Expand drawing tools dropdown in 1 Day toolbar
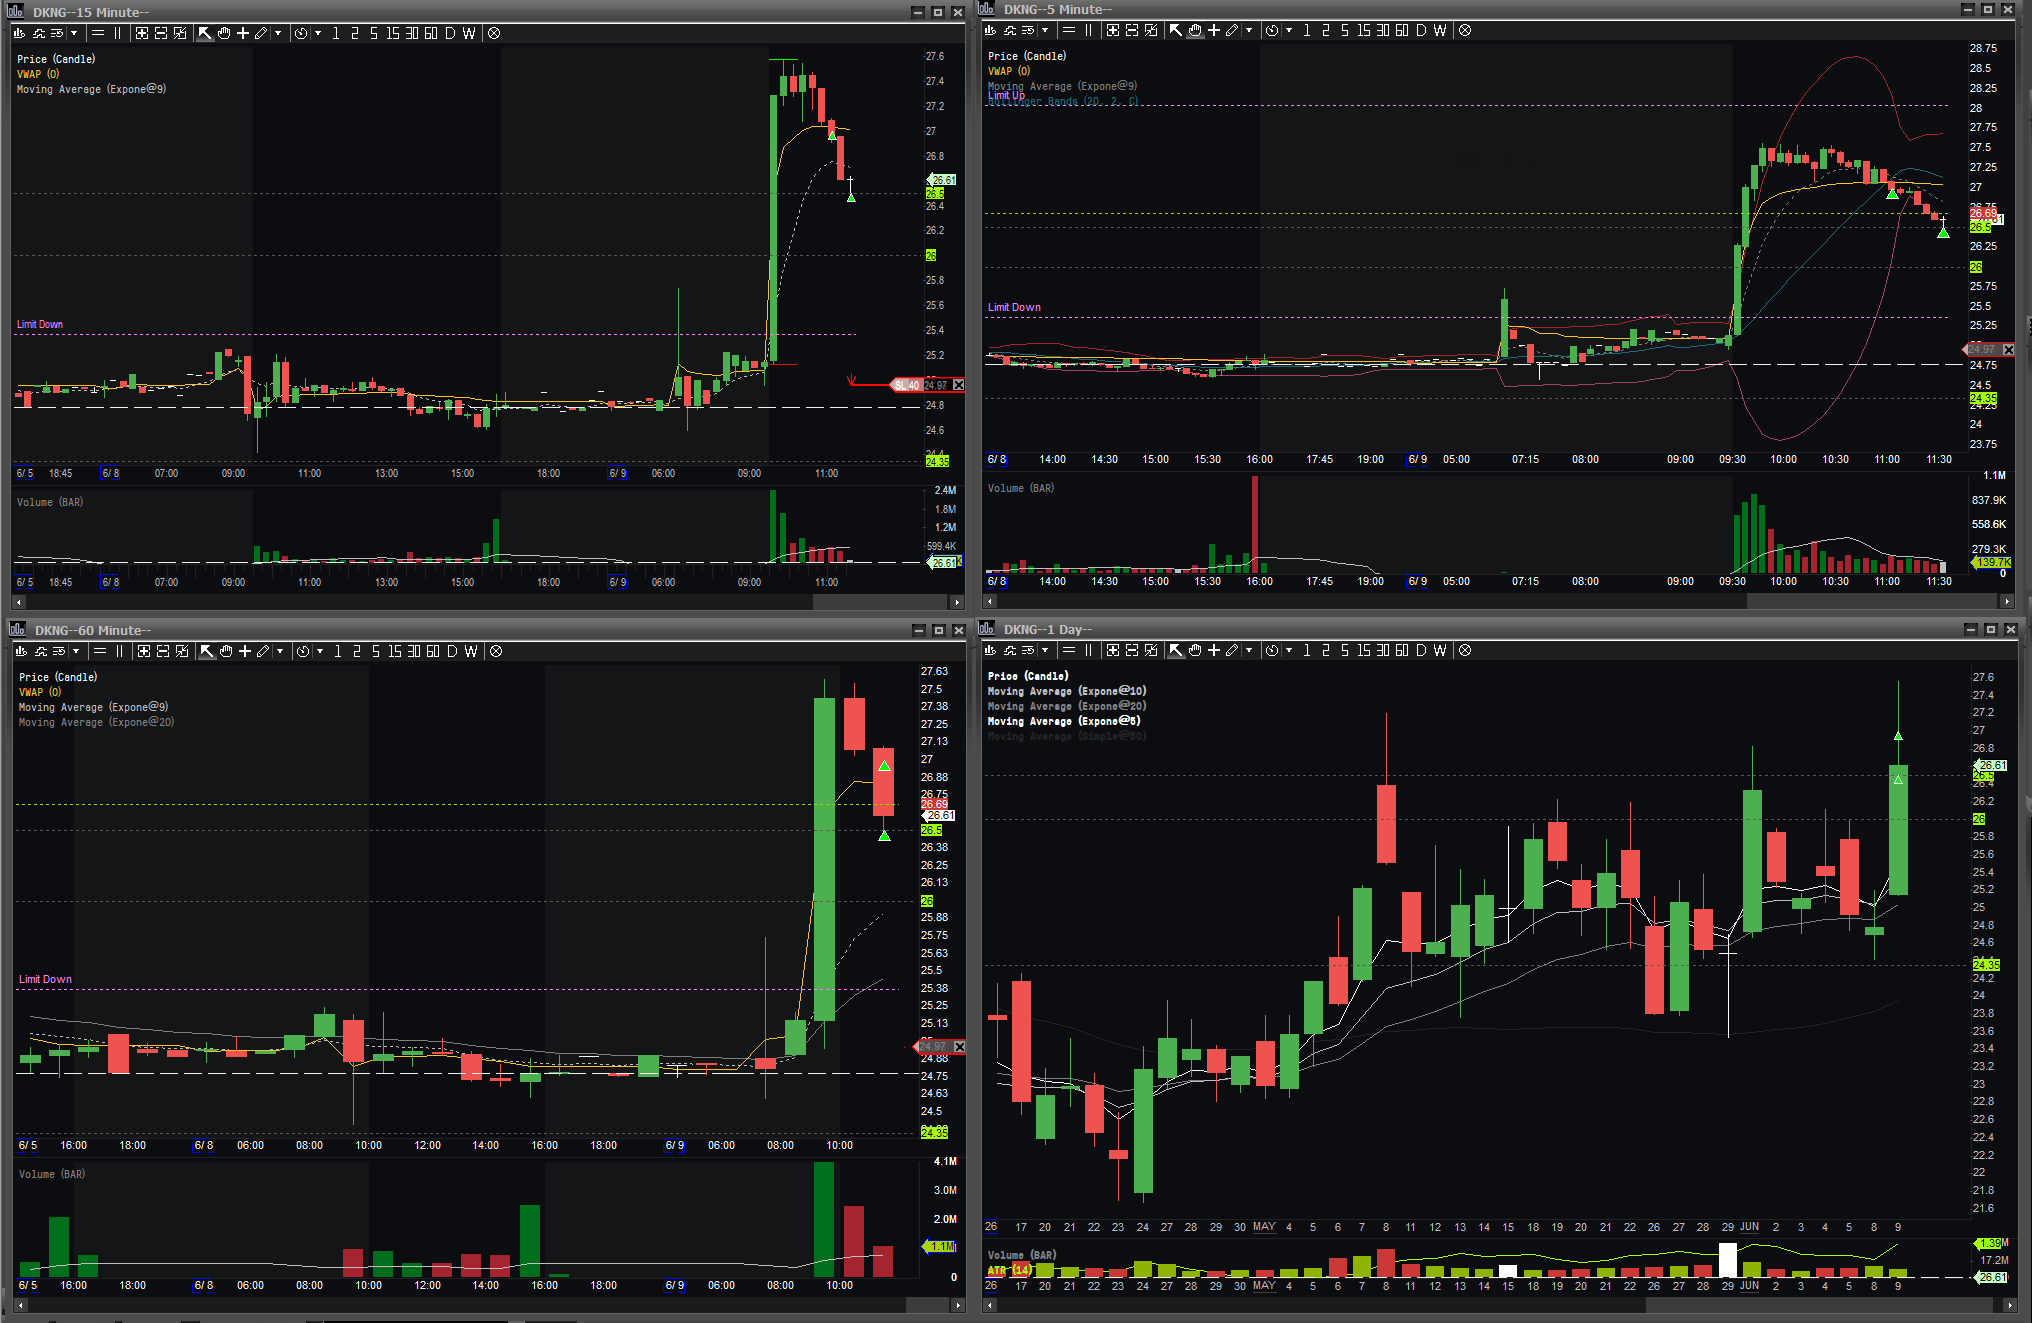This screenshot has height=1323, width=2032. pos(1249,650)
